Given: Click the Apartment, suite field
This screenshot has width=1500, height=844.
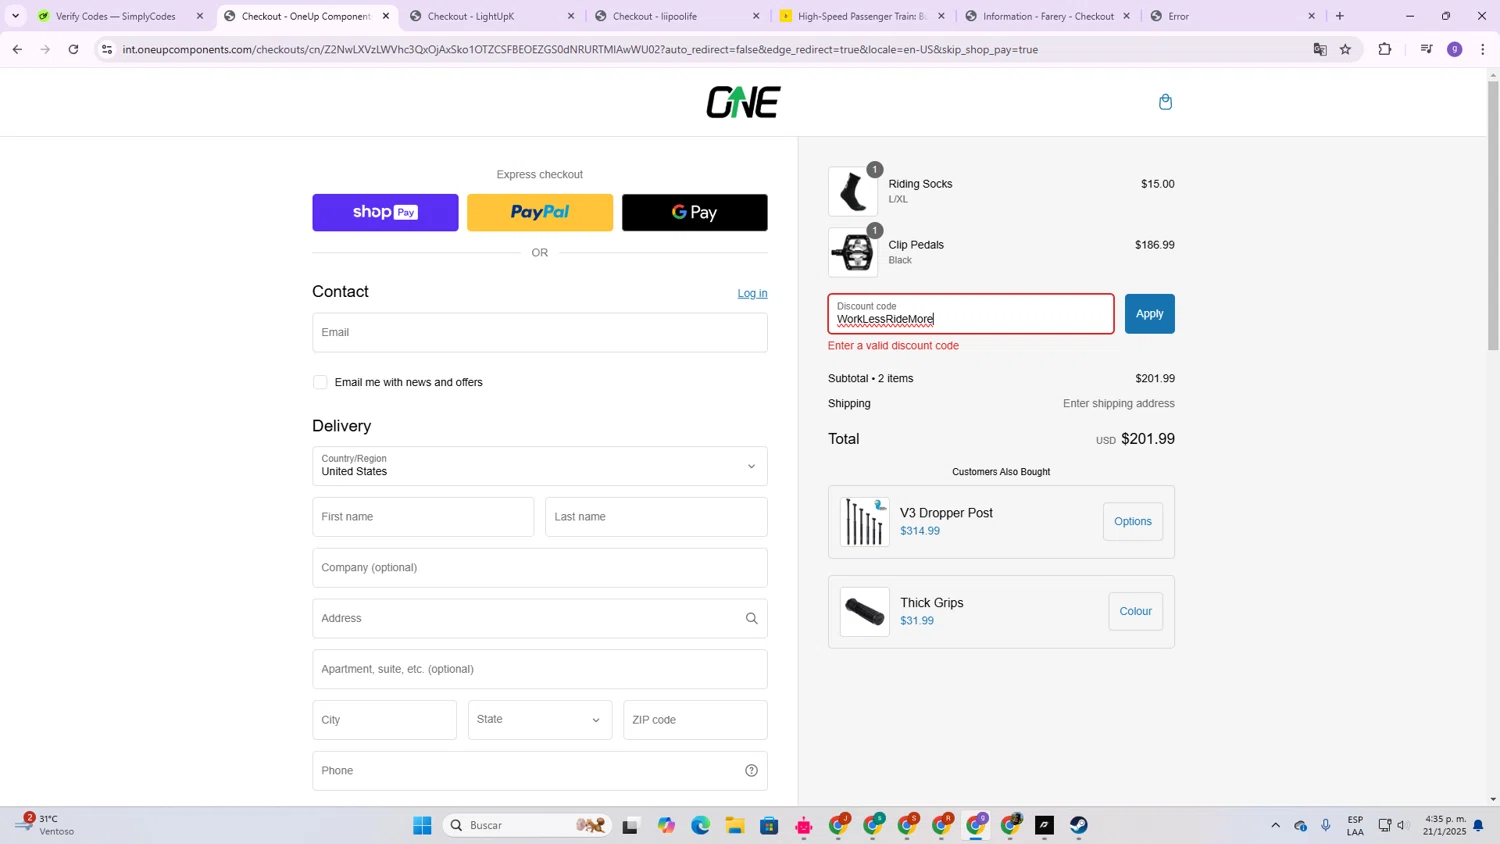Looking at the screenshot, I should click(x=540, y=670).
